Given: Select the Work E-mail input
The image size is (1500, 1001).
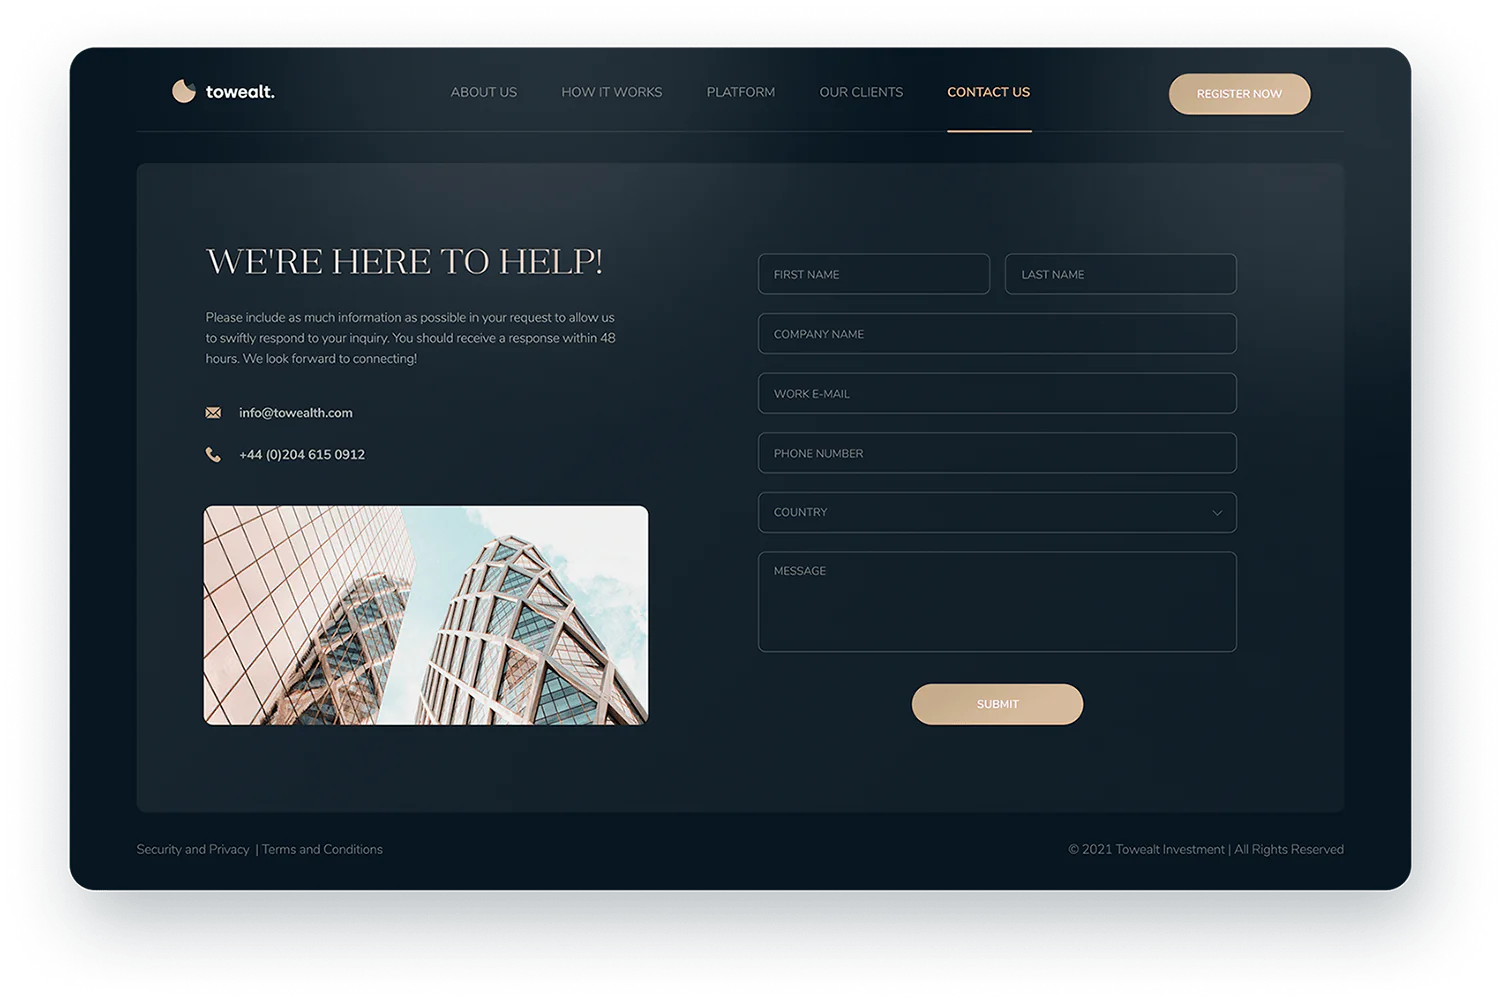Looking at the screenshot, I should [998, 393].
